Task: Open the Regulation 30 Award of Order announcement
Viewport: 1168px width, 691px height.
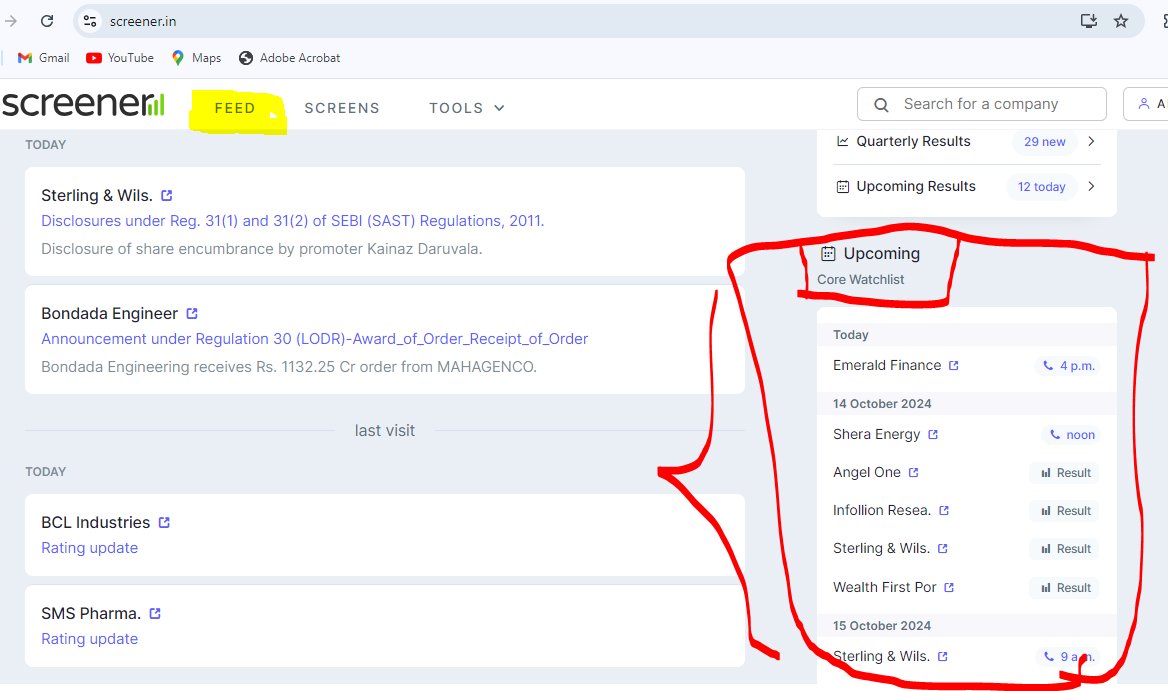Action: (314, 339)
